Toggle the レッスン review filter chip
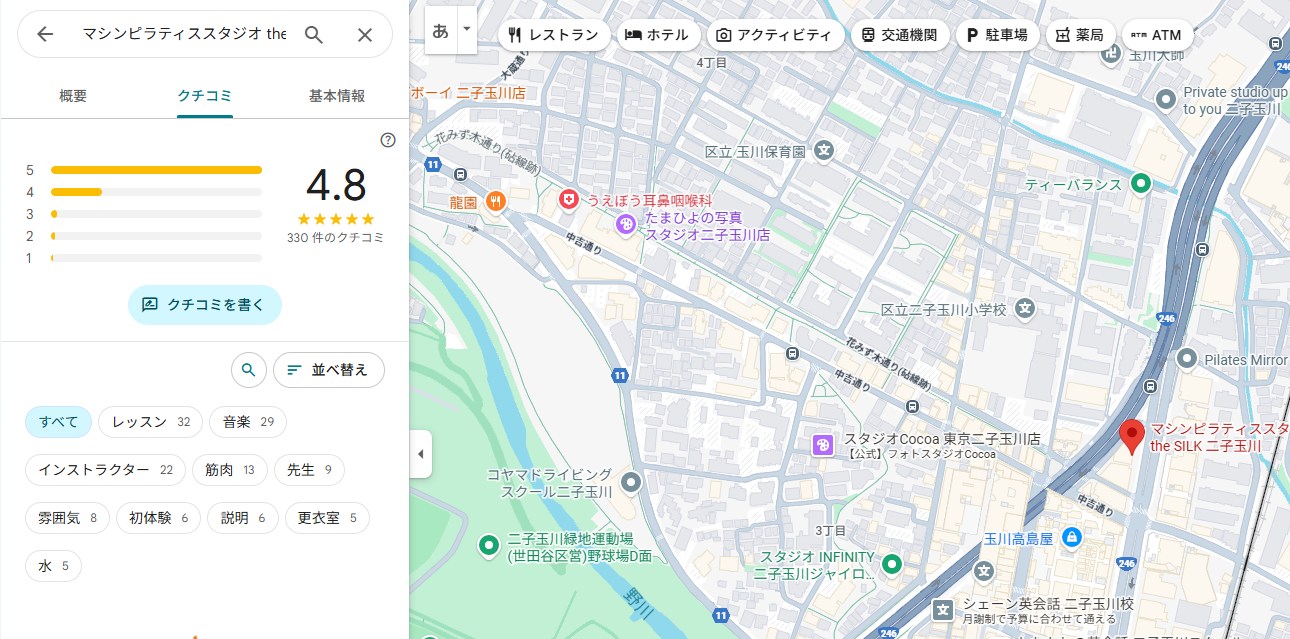Viewport: 1290px width, 639px height. [150, 422]
